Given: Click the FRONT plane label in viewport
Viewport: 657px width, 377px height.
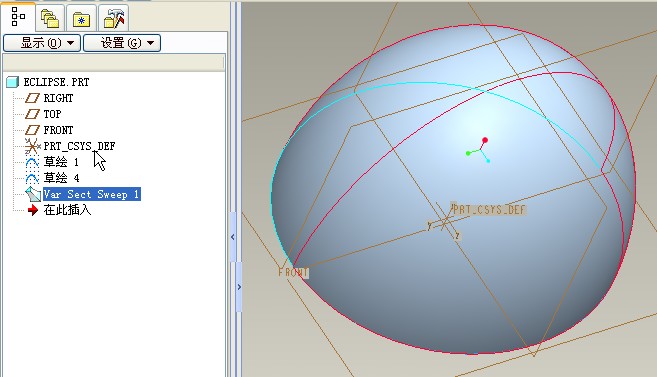Looking at the screenshot, I should (x=293, y=272).
